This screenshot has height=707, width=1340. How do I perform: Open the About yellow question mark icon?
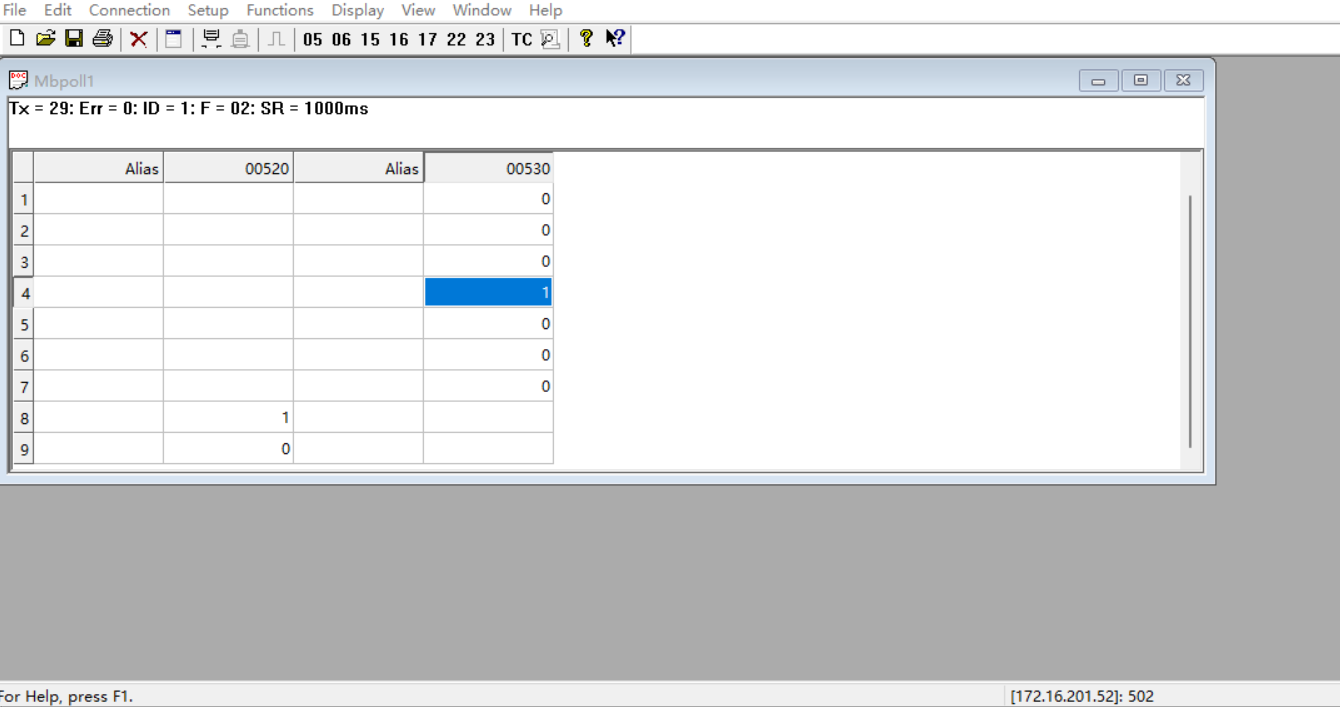586,39
